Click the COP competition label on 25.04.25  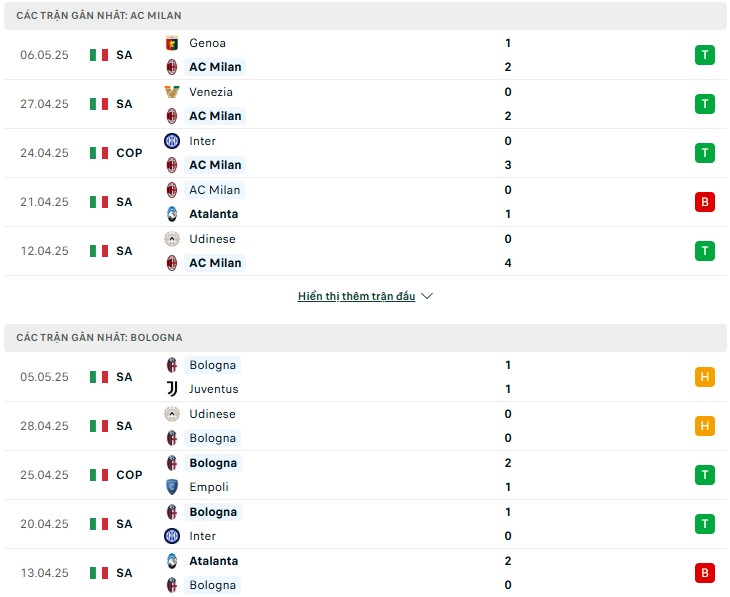tap(129, 475)
